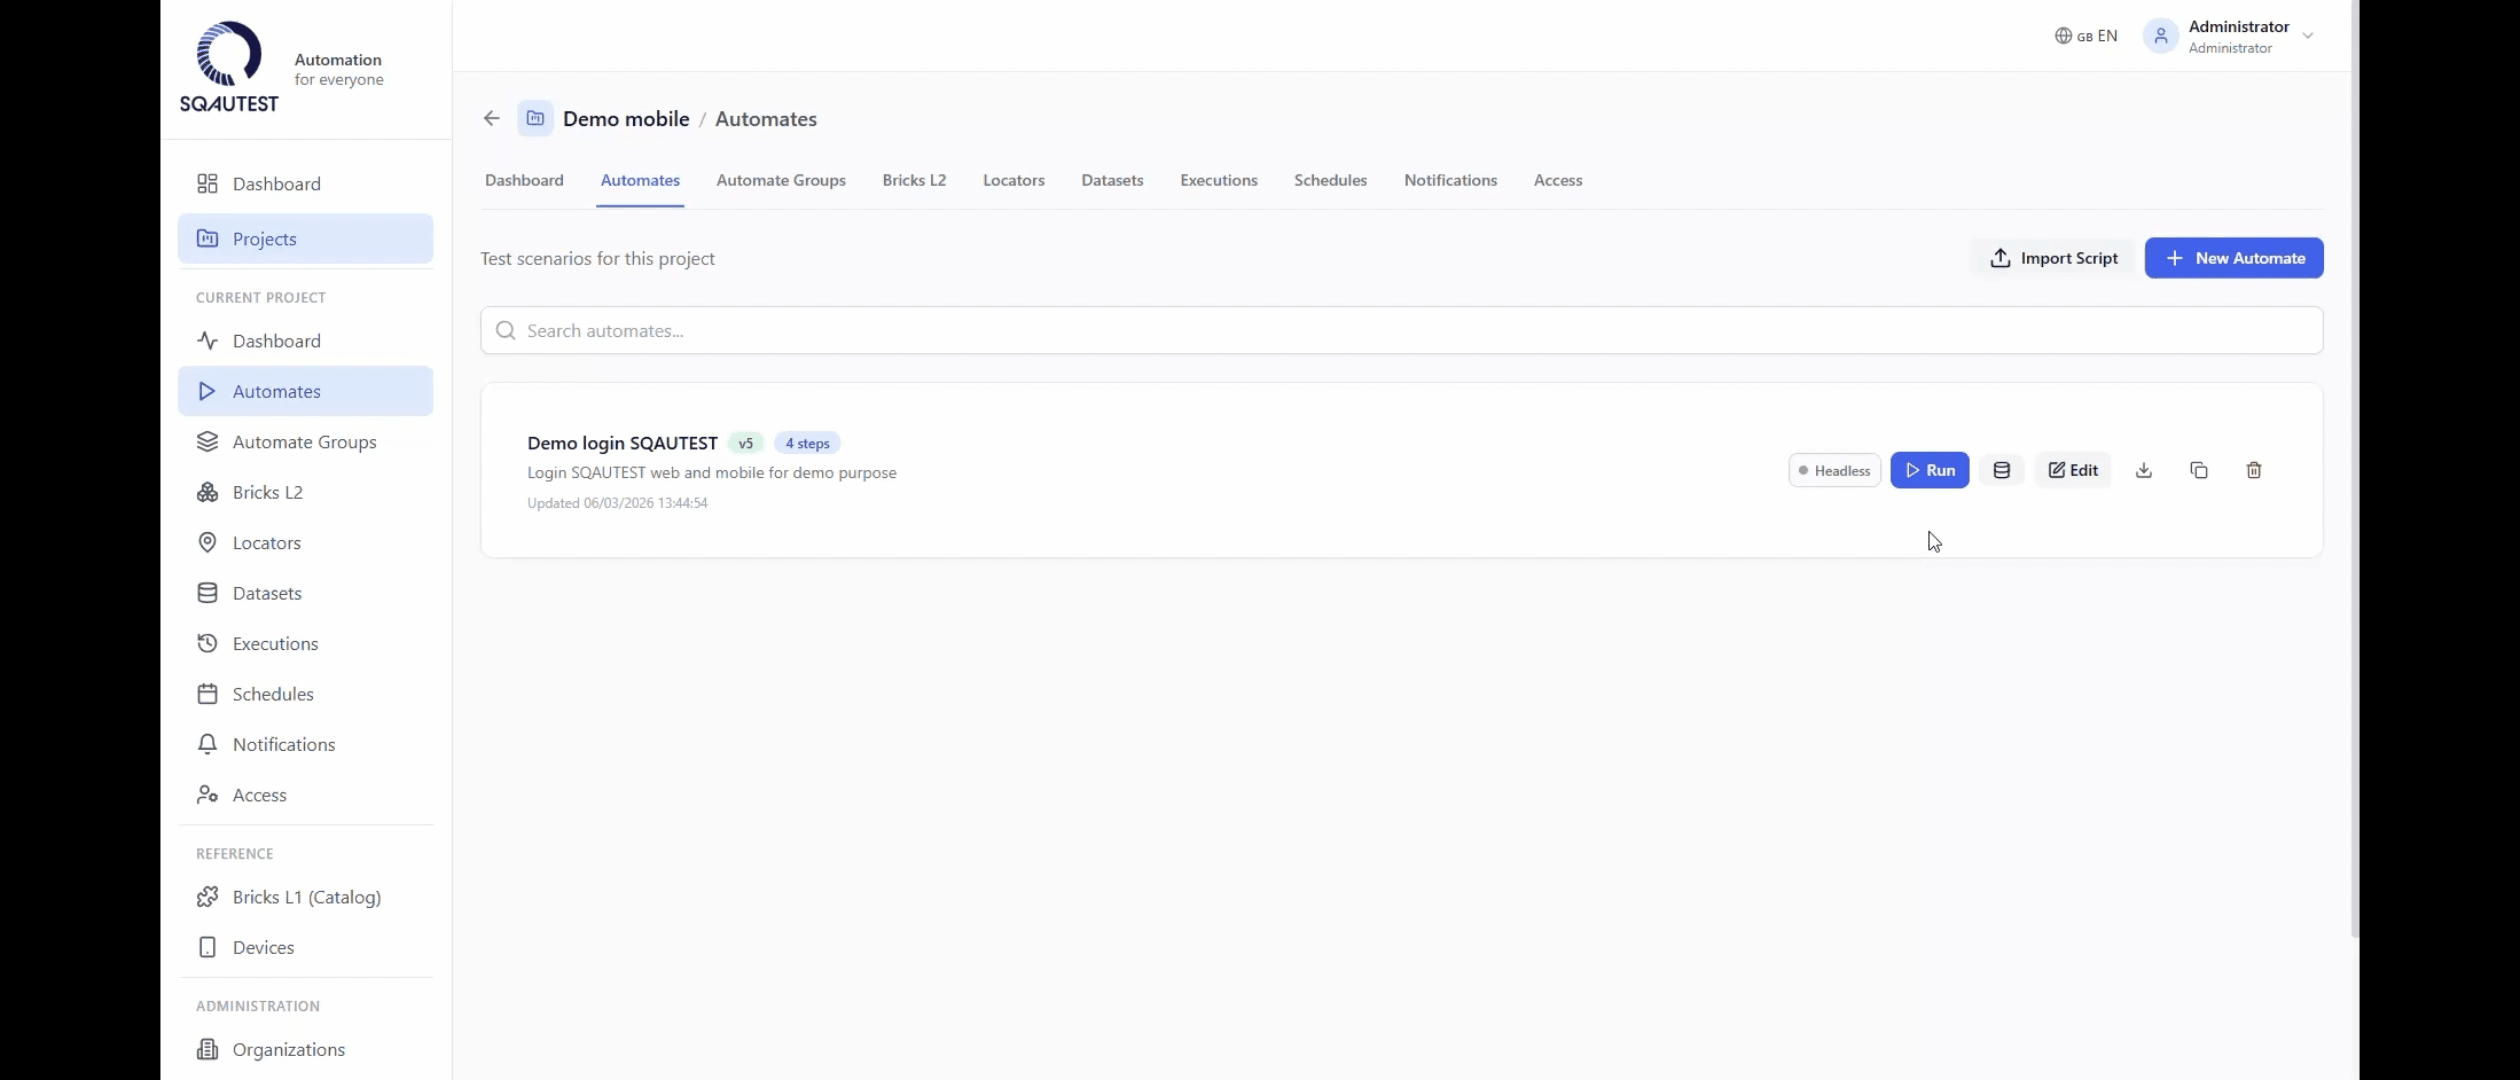Edit the Demo login SQAUTEST automate
Screen dimensions: 2520x1080
tap(2072, 470)
